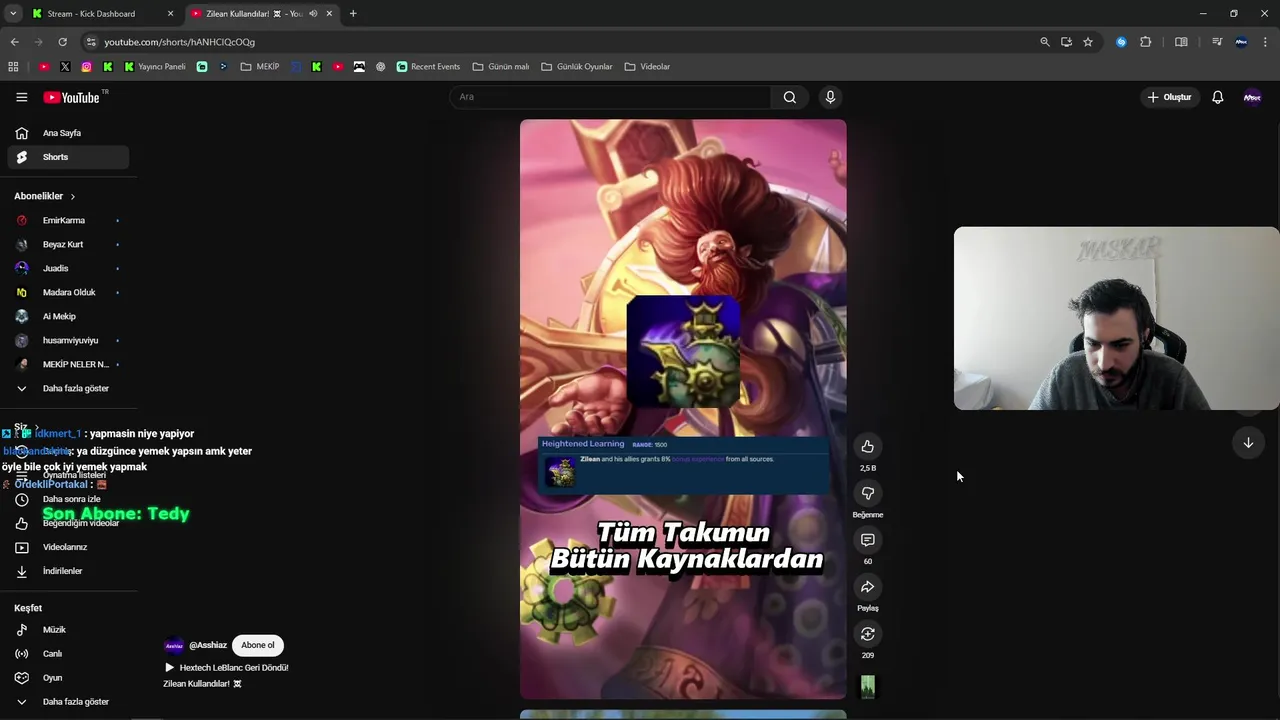The height and width of the screenshot is (720, 1280).
Task: Click the search magnifier button
Action: click(790, 97)
